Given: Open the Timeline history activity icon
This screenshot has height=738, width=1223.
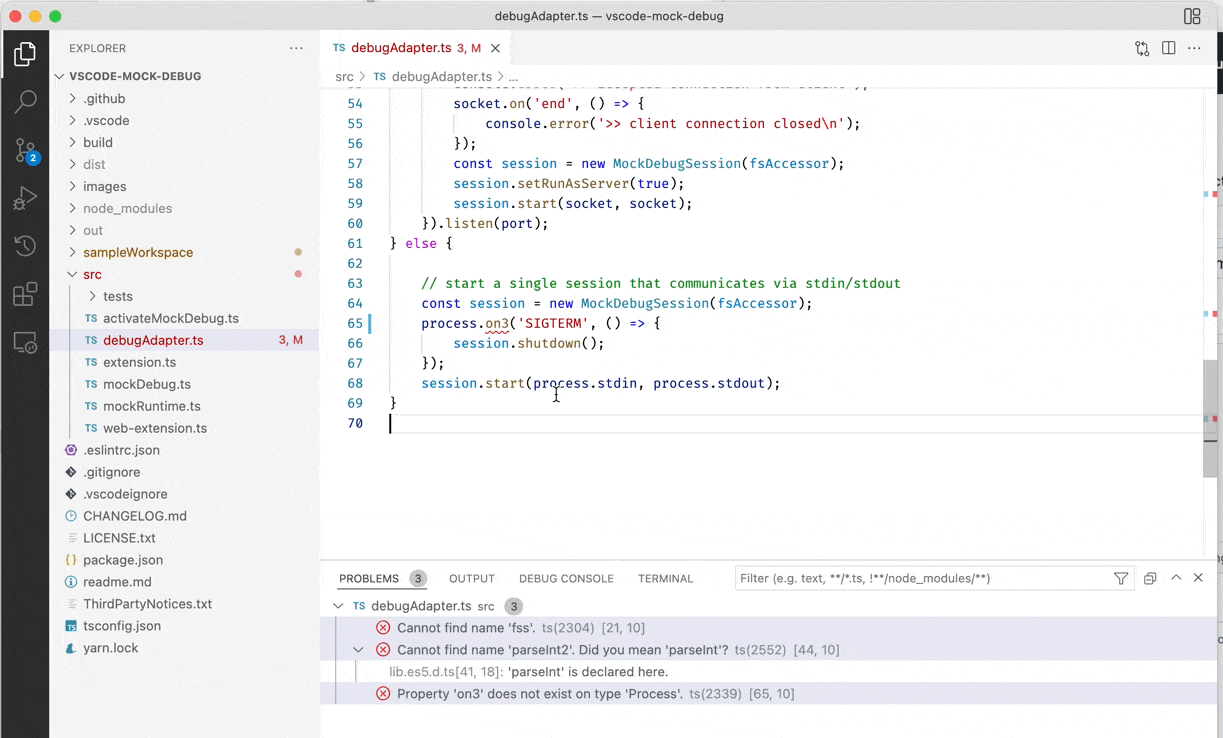Looking at the screenshot, I should [25, 246].
